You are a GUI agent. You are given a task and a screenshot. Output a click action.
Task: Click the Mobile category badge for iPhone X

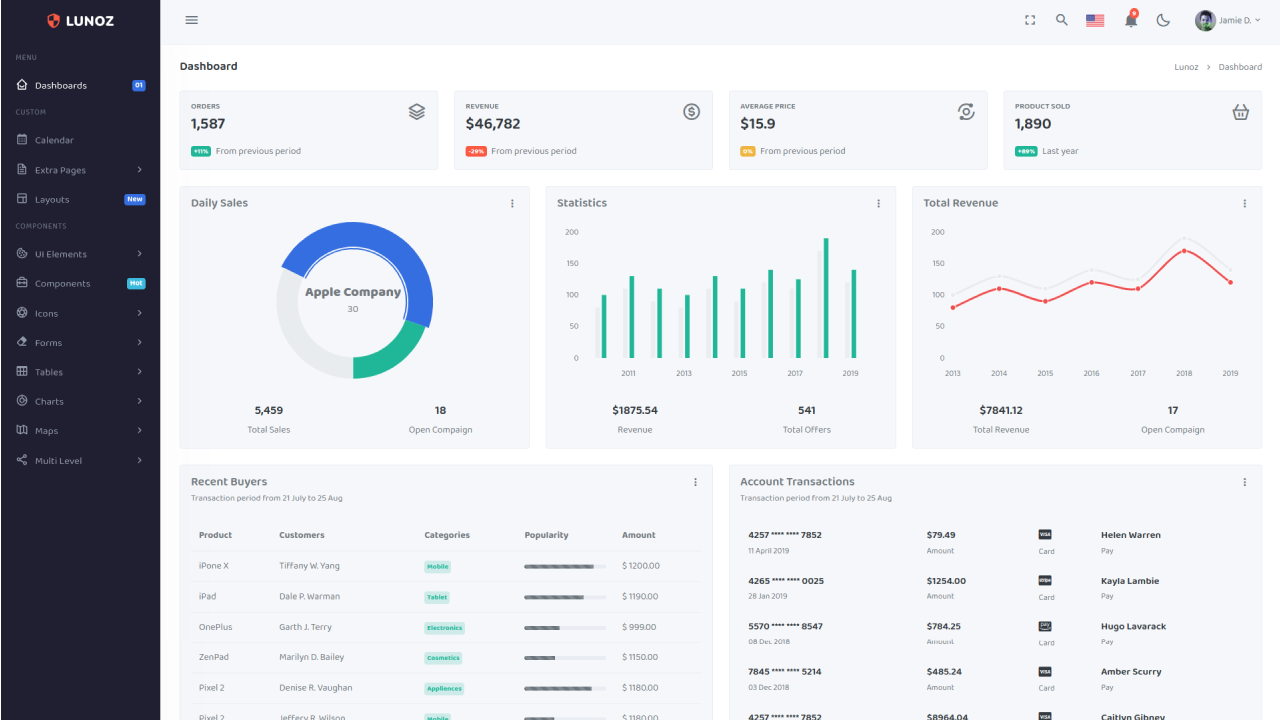pyautogui.click(x=437, y=565)
